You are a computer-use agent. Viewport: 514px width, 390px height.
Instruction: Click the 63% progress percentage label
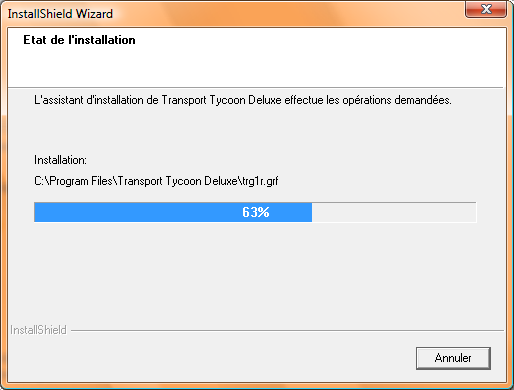(256, 212)
